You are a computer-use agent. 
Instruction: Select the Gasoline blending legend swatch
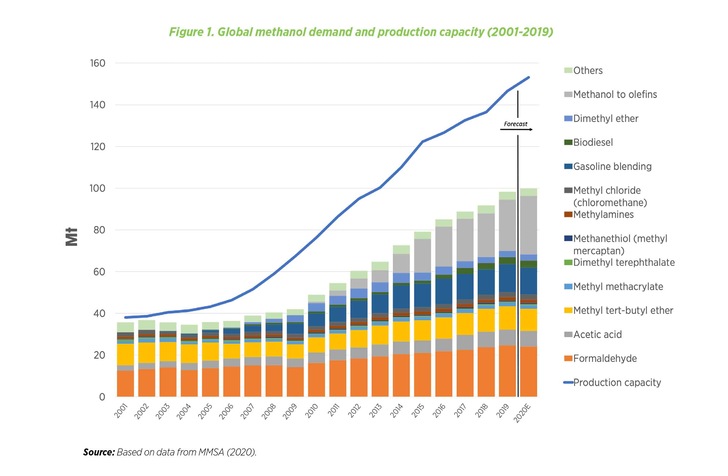coord(568,166)
